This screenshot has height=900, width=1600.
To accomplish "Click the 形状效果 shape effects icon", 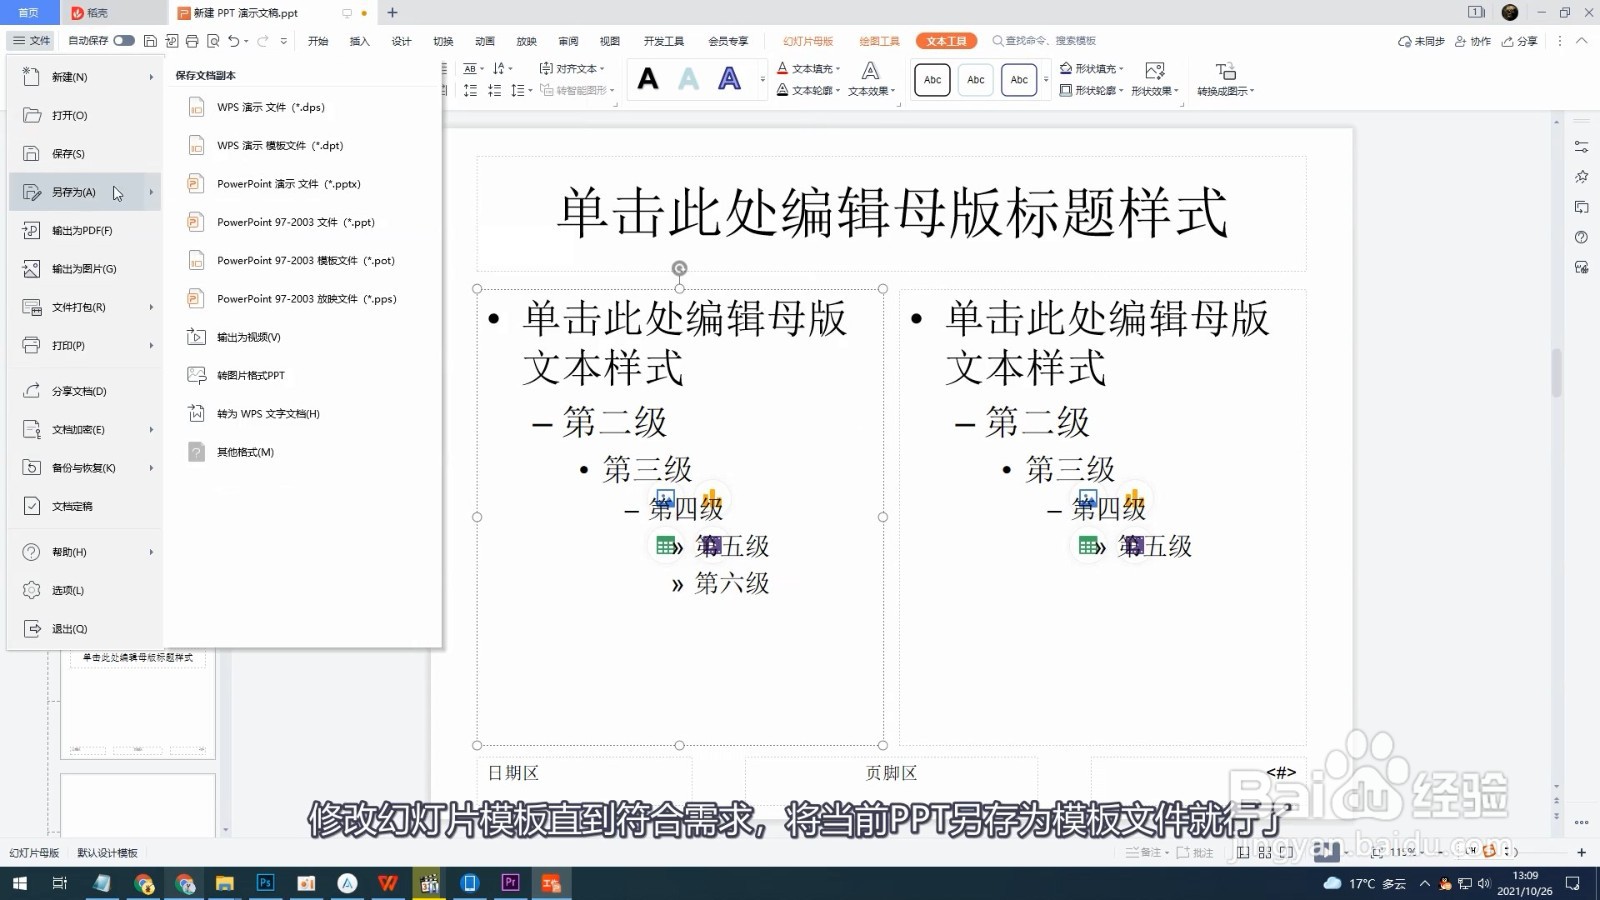I will [x=1155, y=71].
